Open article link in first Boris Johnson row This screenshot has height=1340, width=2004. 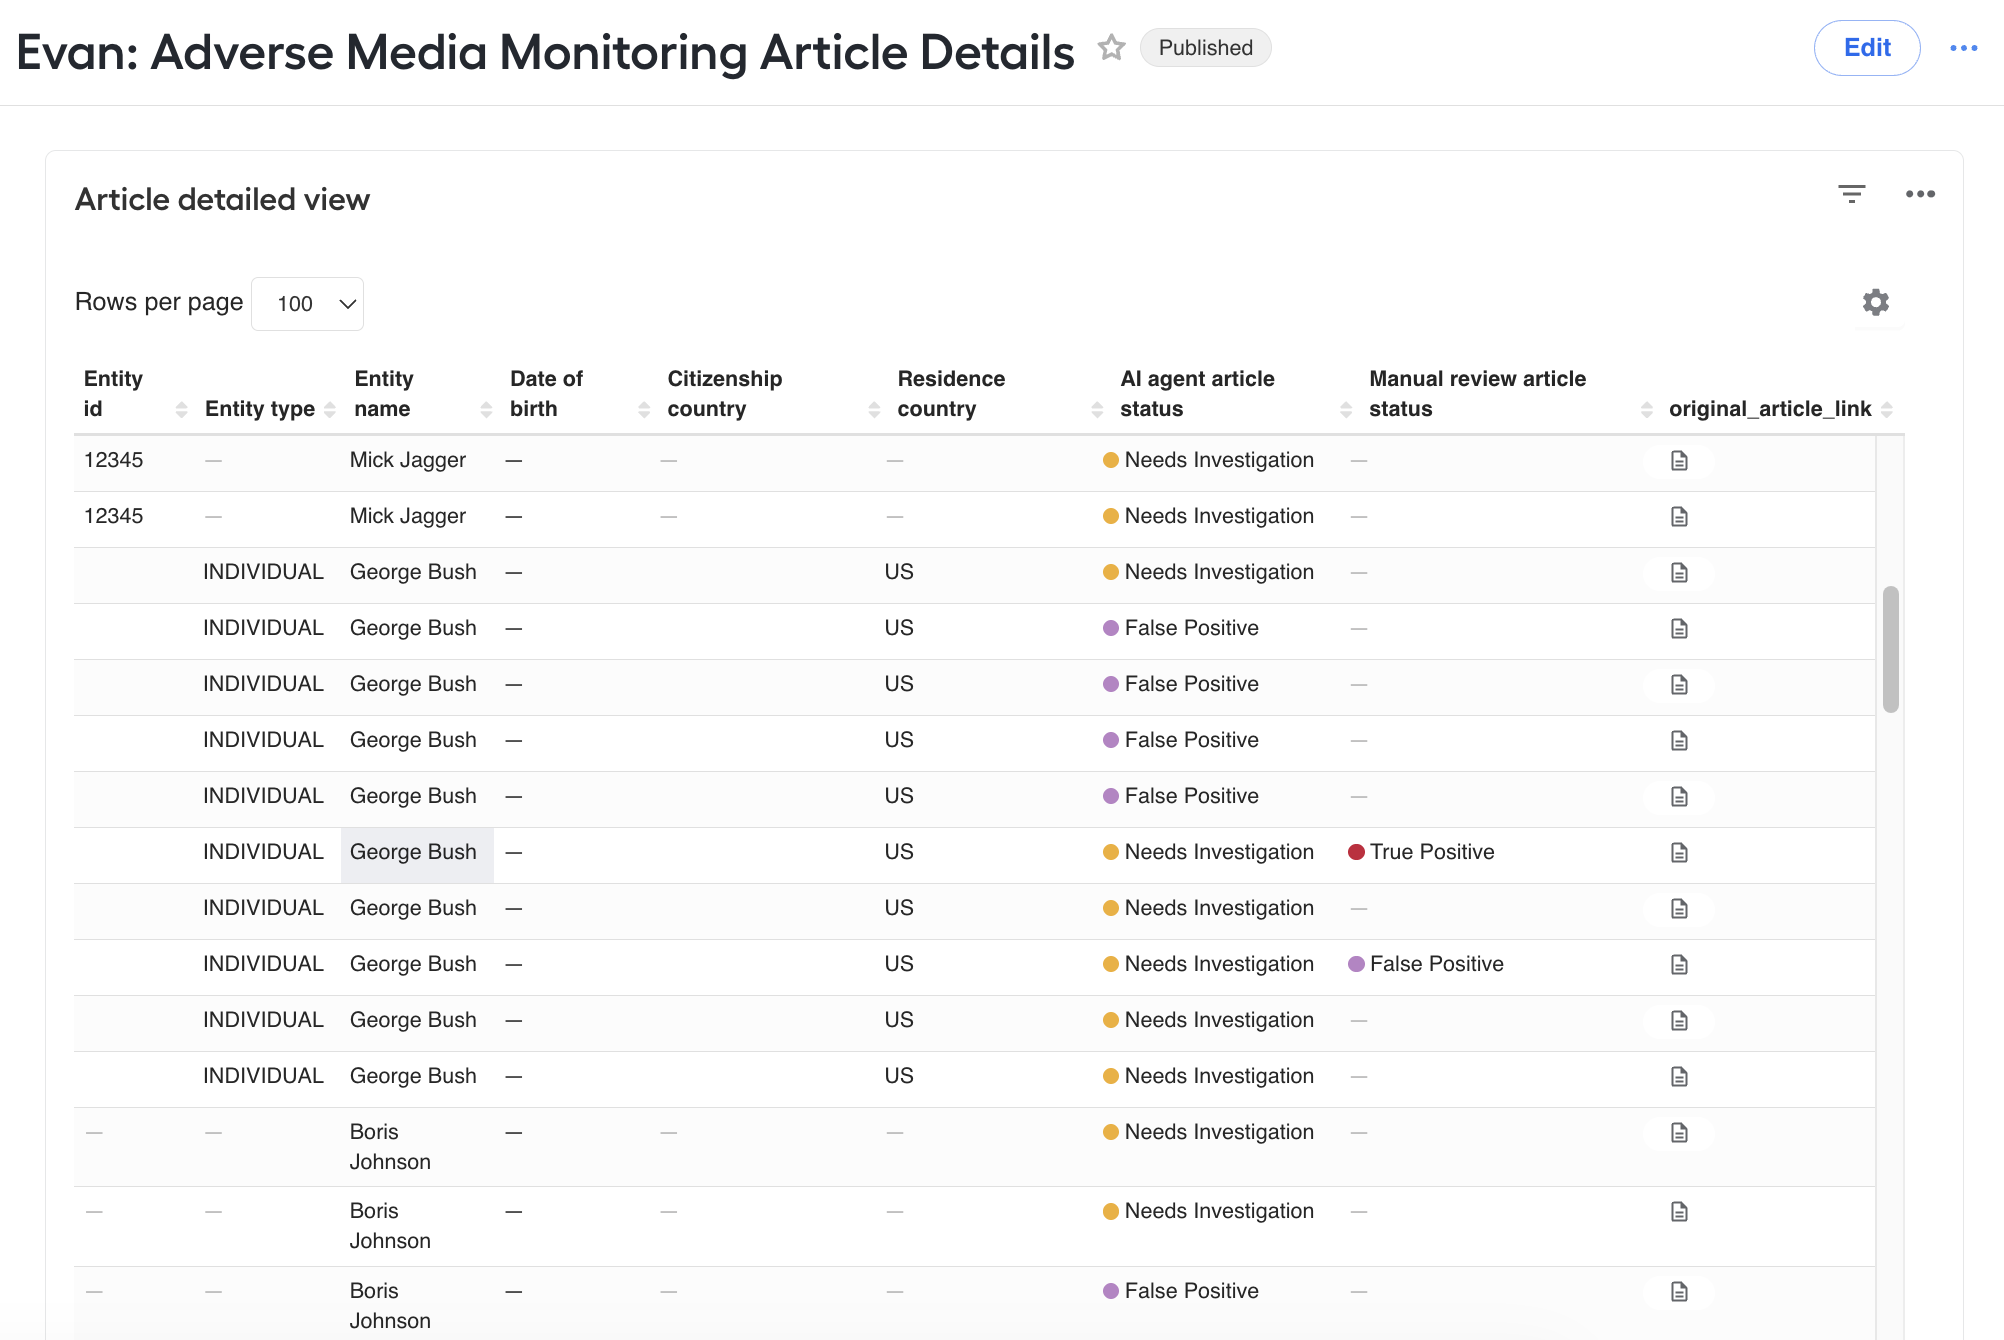[x=1679, y=1133]
